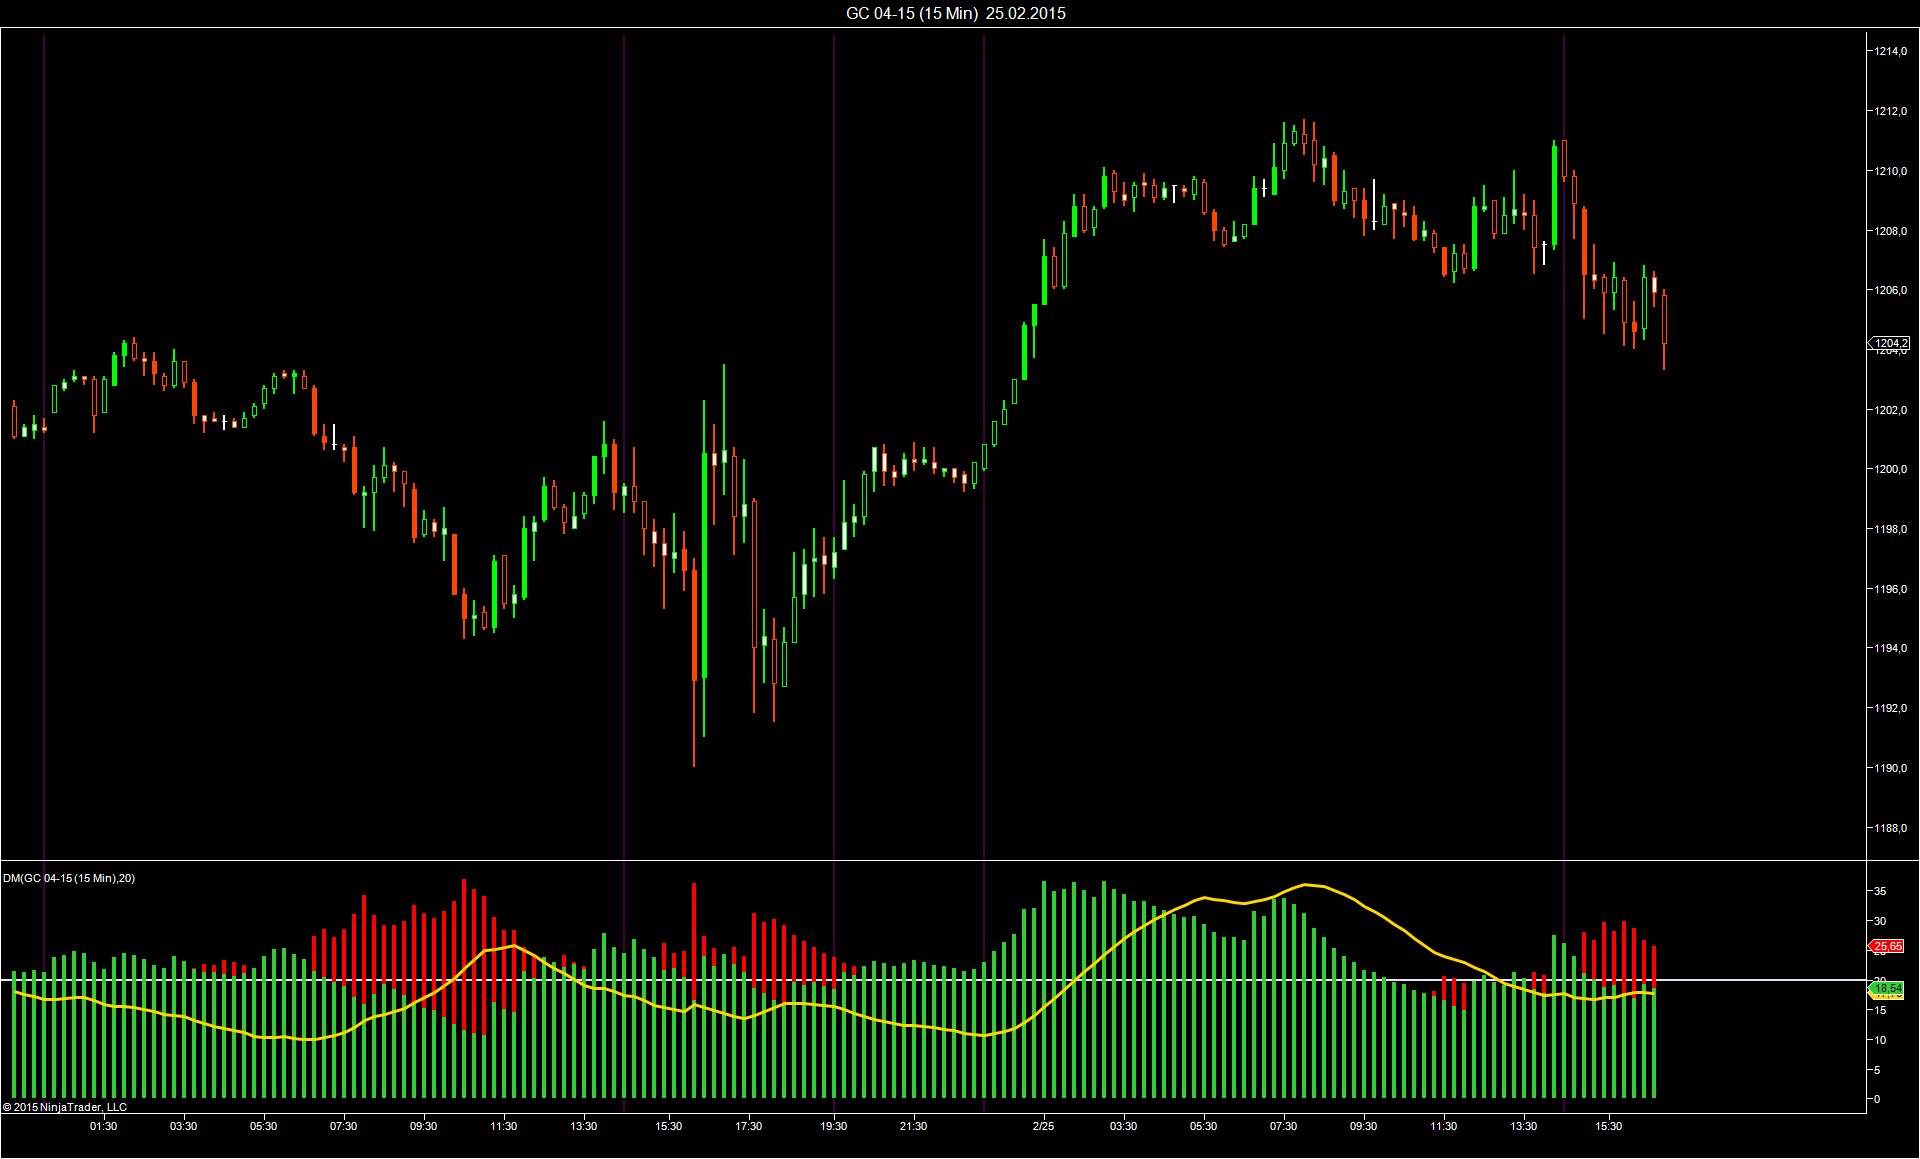Click the 1208,0 price axis label
The width and height of the screenshot is (1920, 1159).
pos(1890,231)
